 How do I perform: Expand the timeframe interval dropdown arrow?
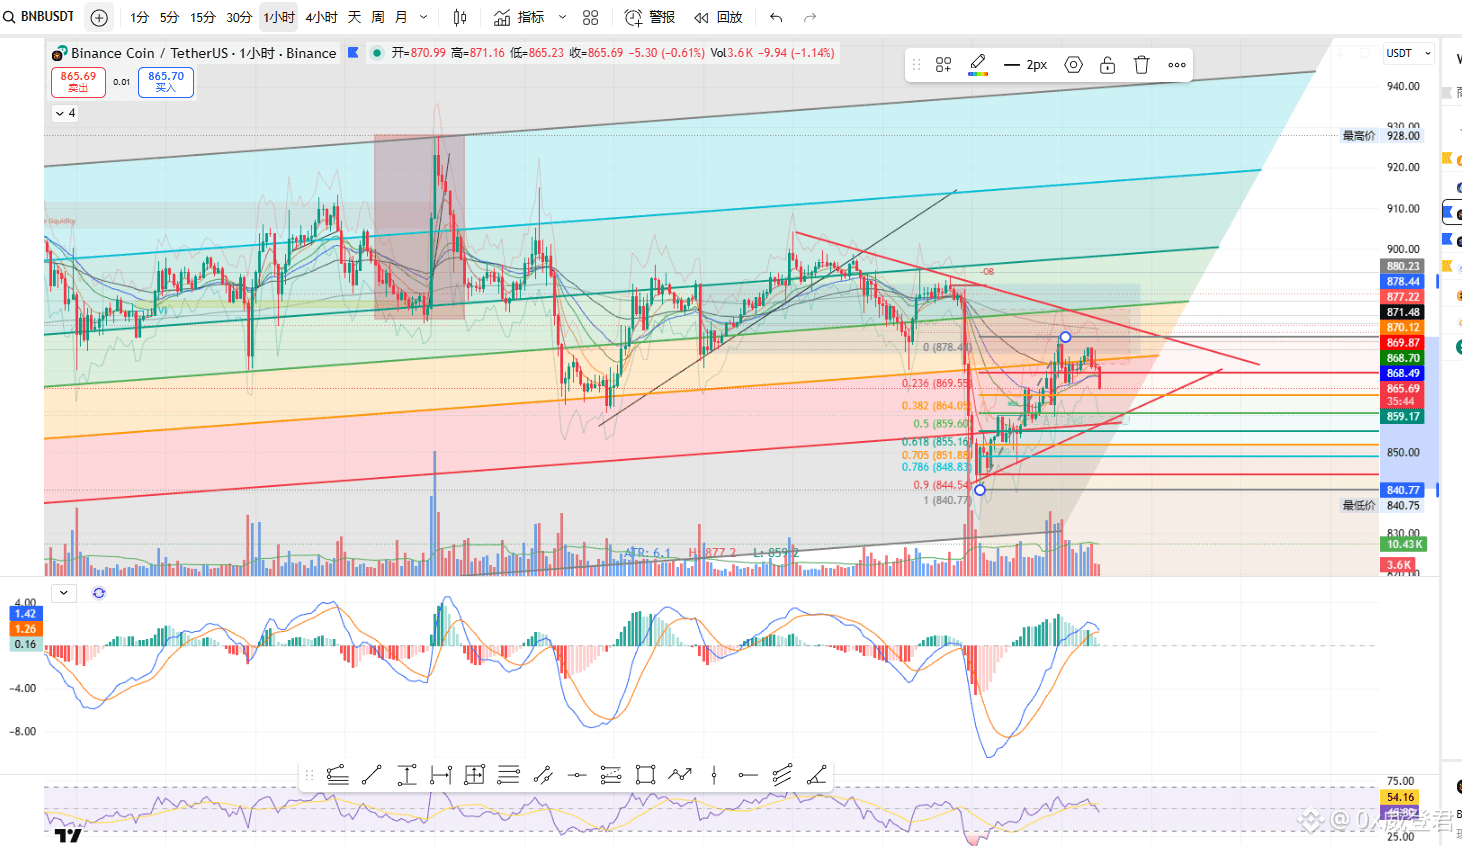(423, 17)
